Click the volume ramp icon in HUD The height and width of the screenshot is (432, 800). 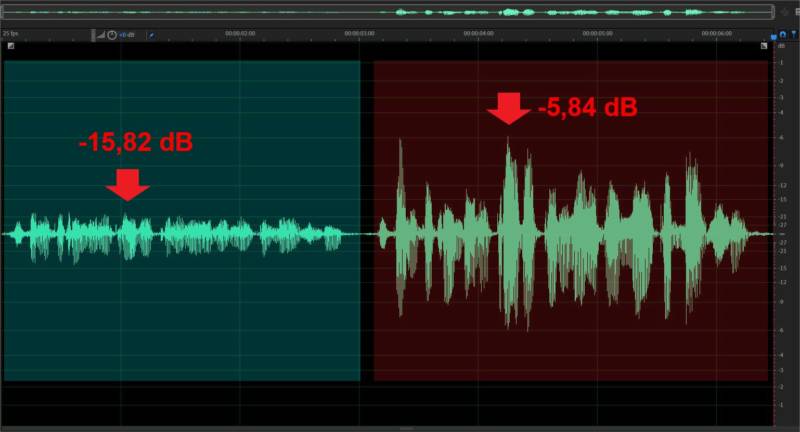point(101,34)
